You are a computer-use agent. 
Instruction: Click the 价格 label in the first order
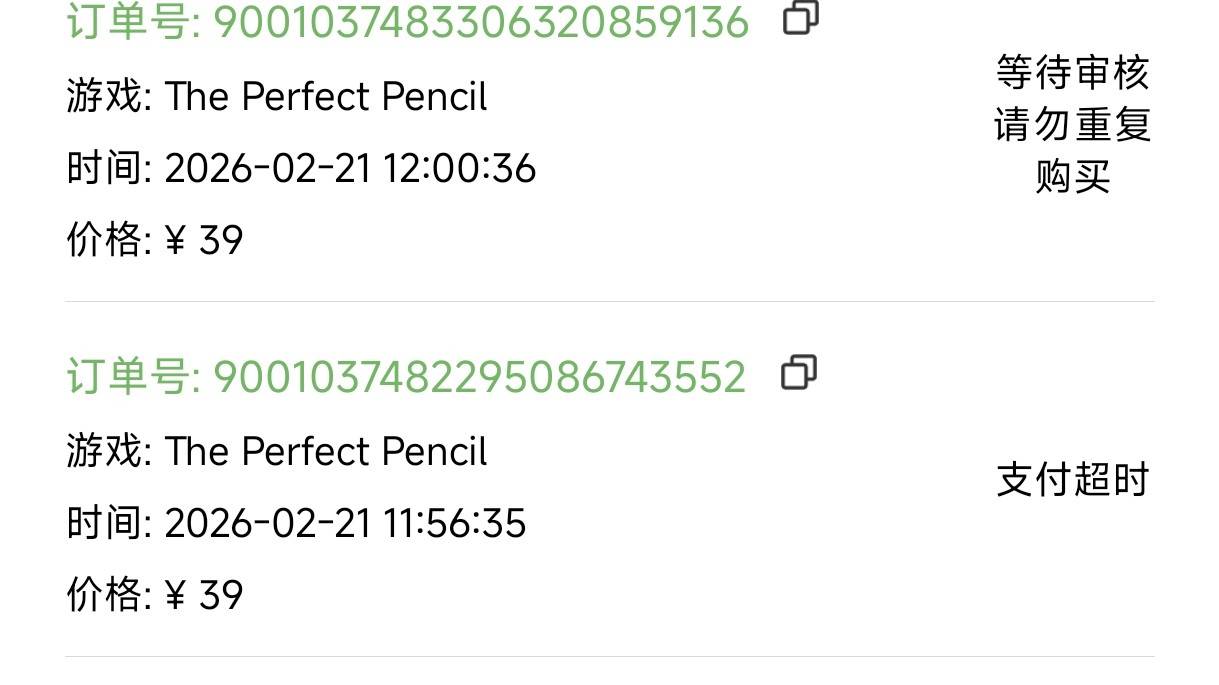106,241
